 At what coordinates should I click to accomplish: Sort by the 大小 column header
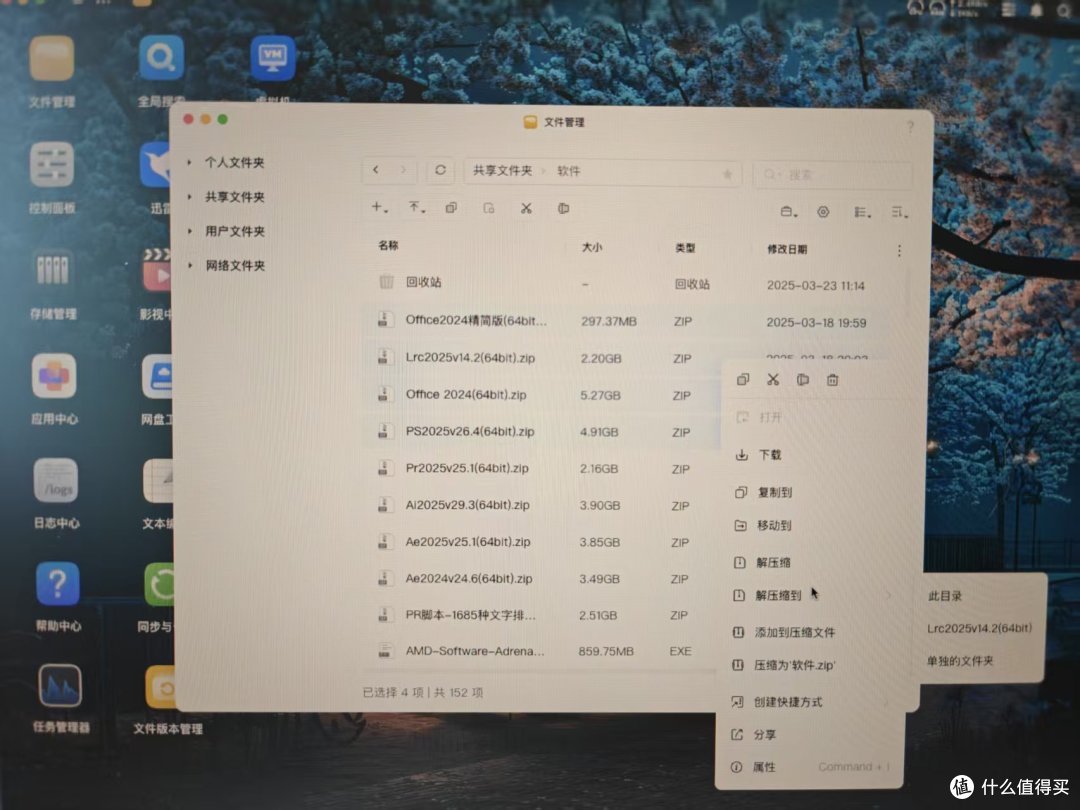592,247
